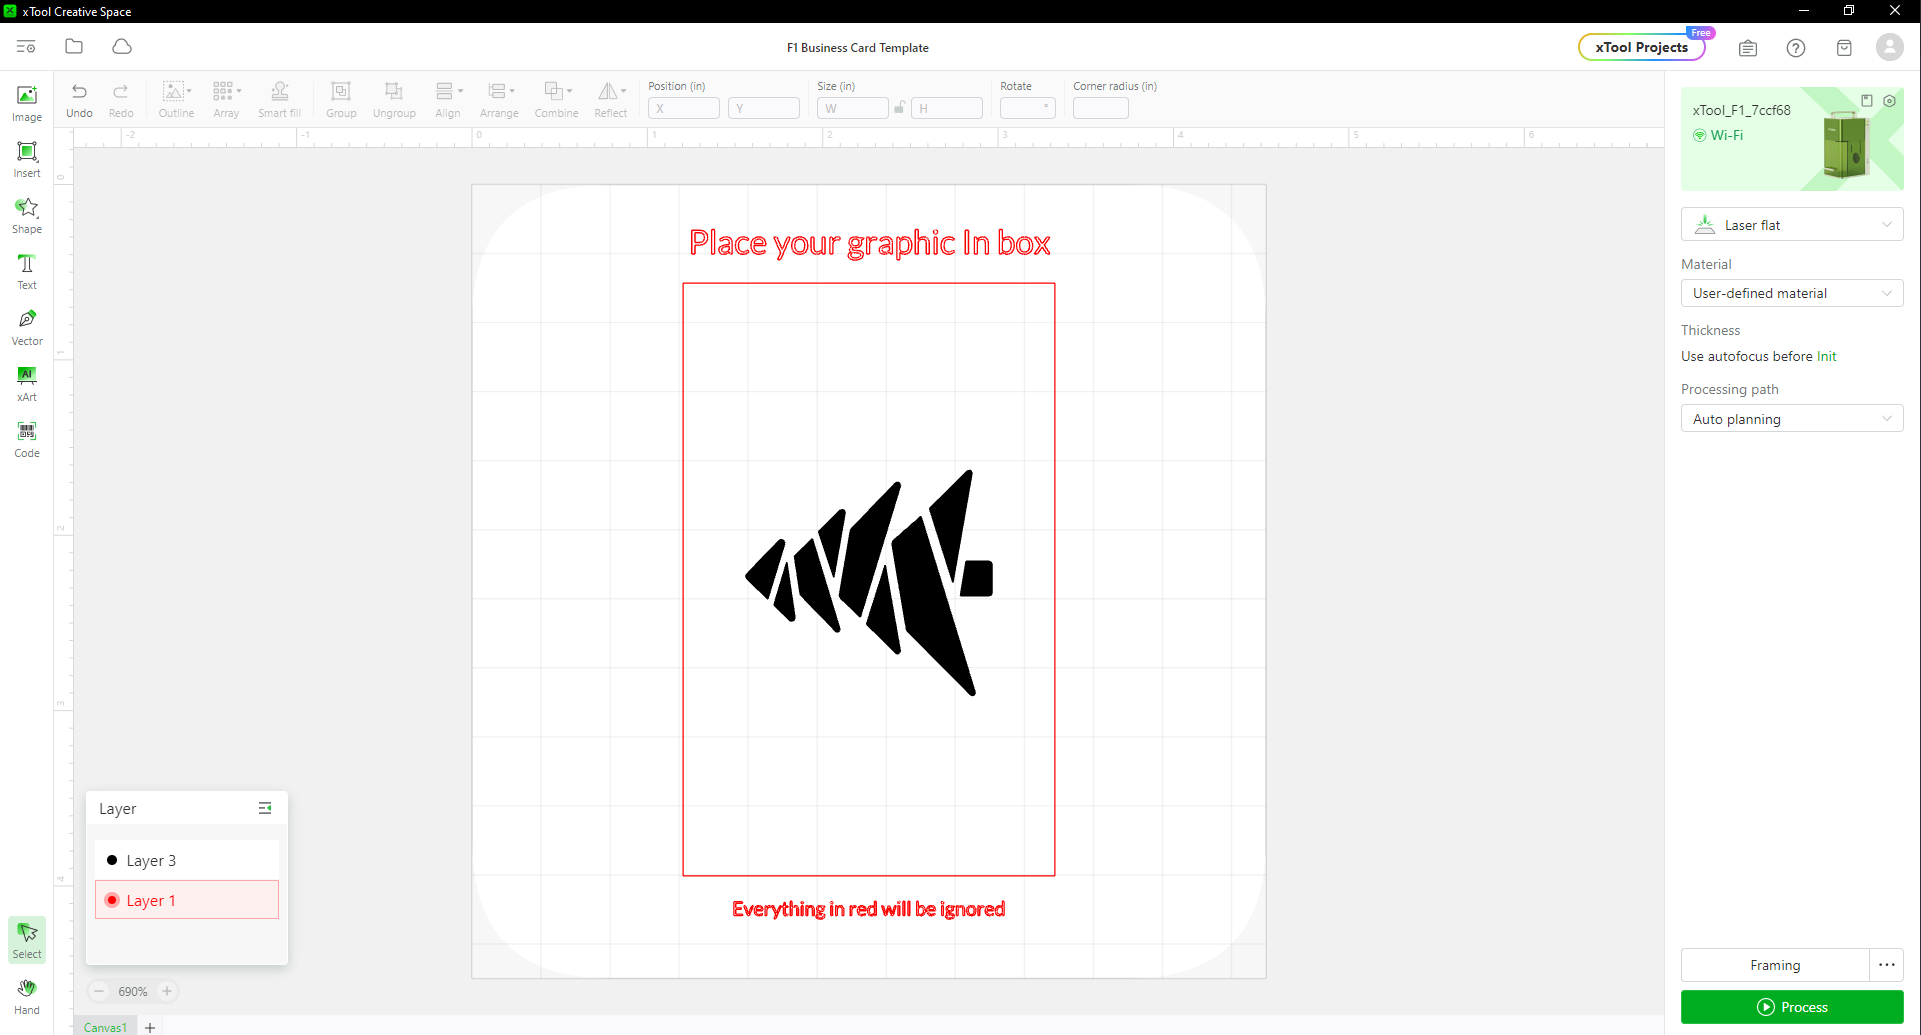Viewport: 1921px width, 1035px height.
Task: Toggle the size aspect ratio lock
Action: coord(900,108)
